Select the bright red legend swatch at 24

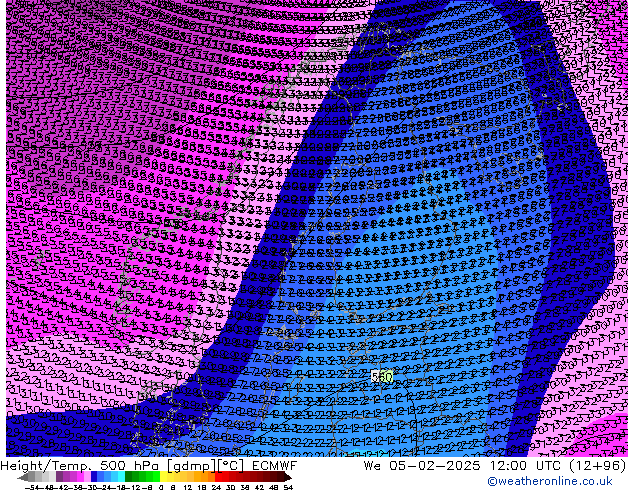[218, 477]
